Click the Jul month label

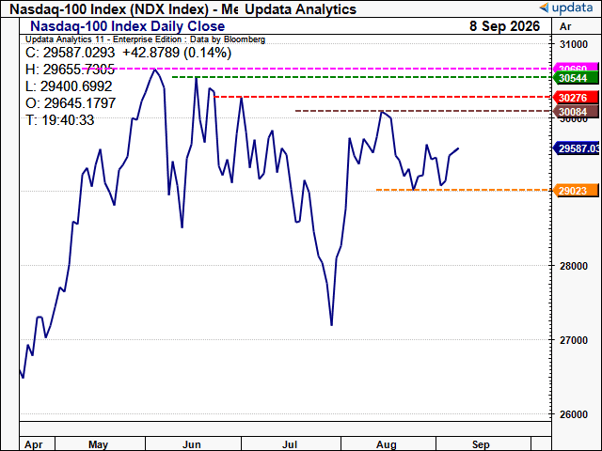289,444
